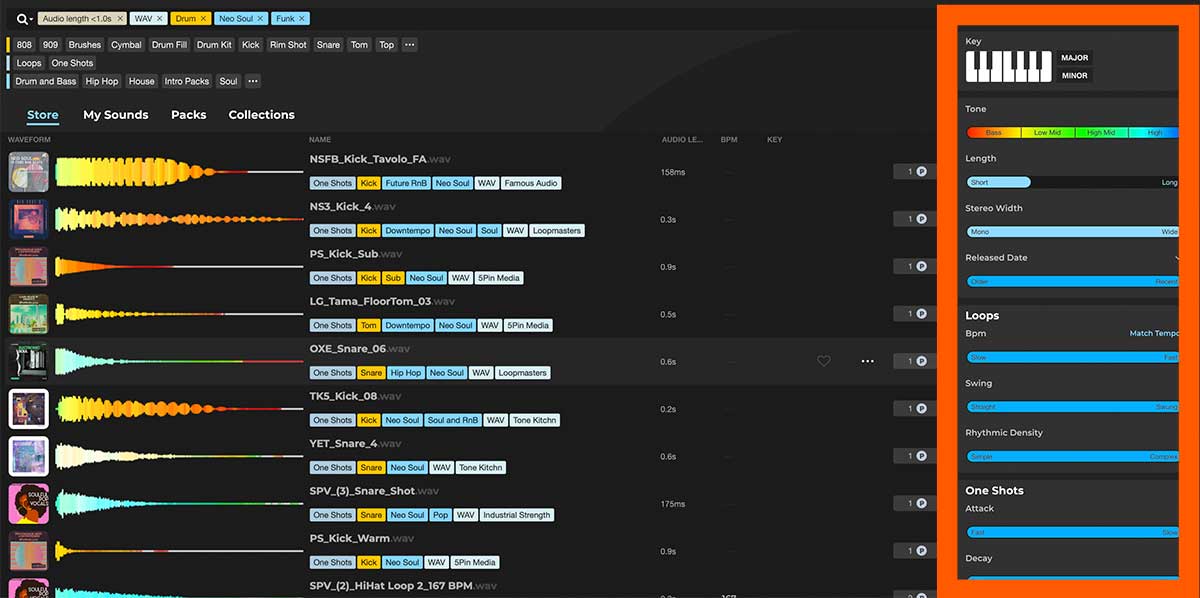Open more options for OXE_Snare_06
Viewport: 1200px width, 598px height.
(x=866, y=361)
